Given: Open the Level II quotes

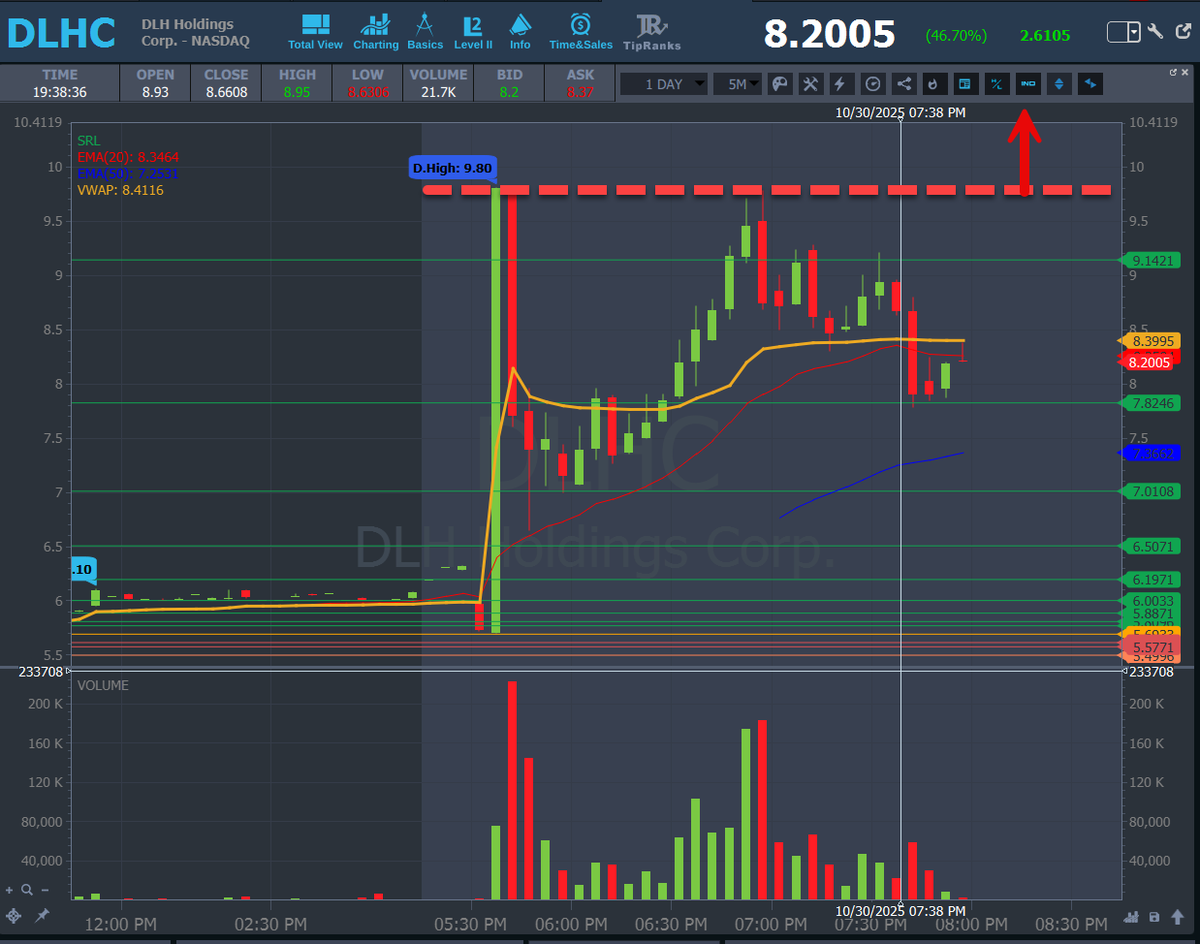Looking at the screenshot, I should click(x=474, y=32).
